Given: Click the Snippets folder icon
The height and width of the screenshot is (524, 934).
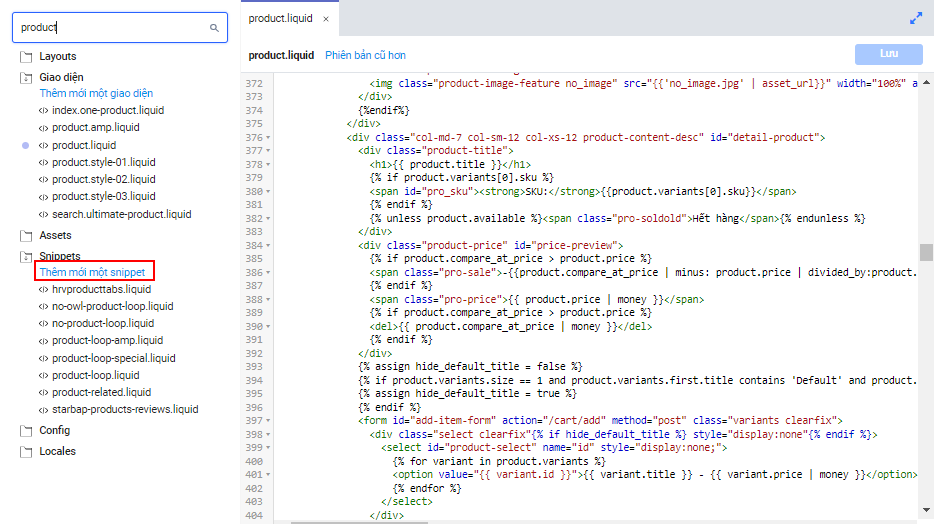Looking at the screenshot, I should coord(26,257).
